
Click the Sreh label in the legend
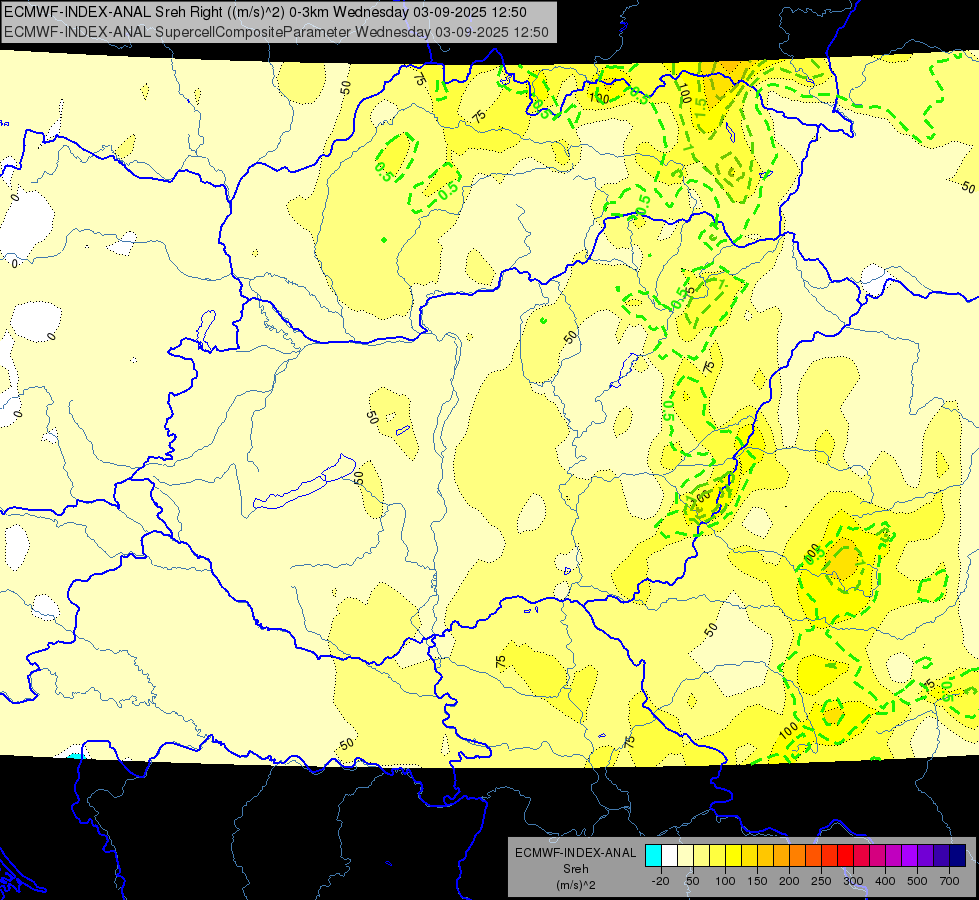[576, 869]
